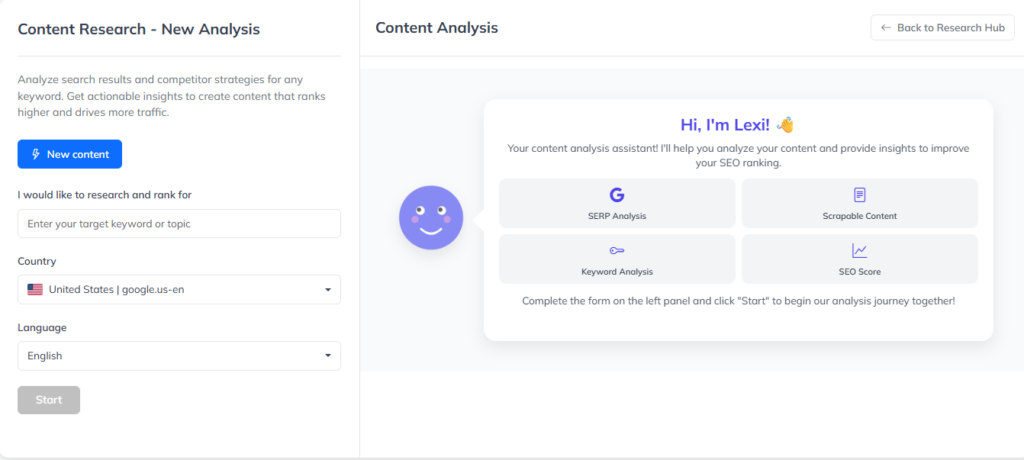Screen dimensions: 1024x460
Task: Click the Lexi smiley face avatar
Action: (x=431, y=216)
